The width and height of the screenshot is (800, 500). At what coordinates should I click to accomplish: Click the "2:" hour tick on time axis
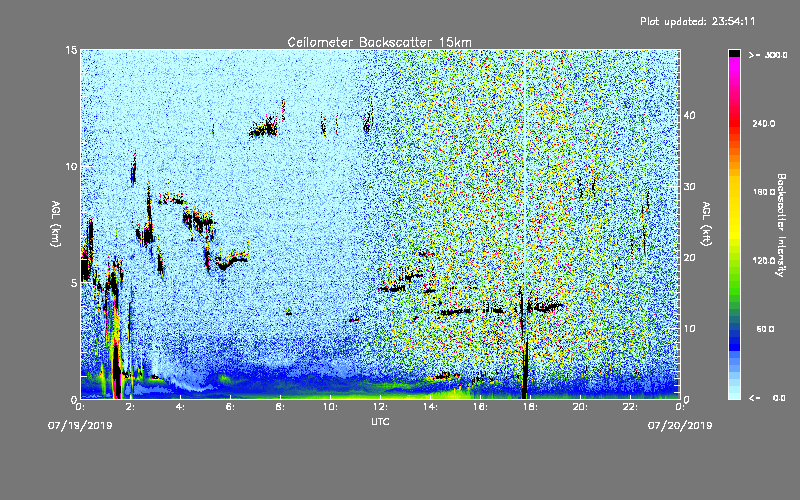point(130,407)
